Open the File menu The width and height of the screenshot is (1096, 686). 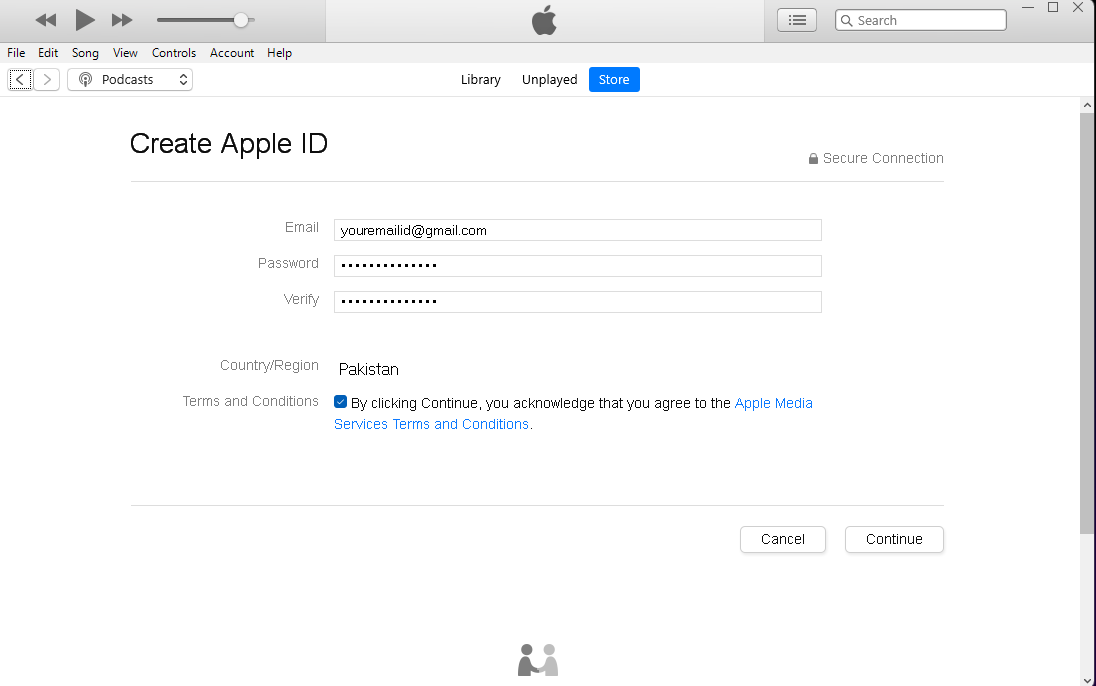click(x=16, y=53)
